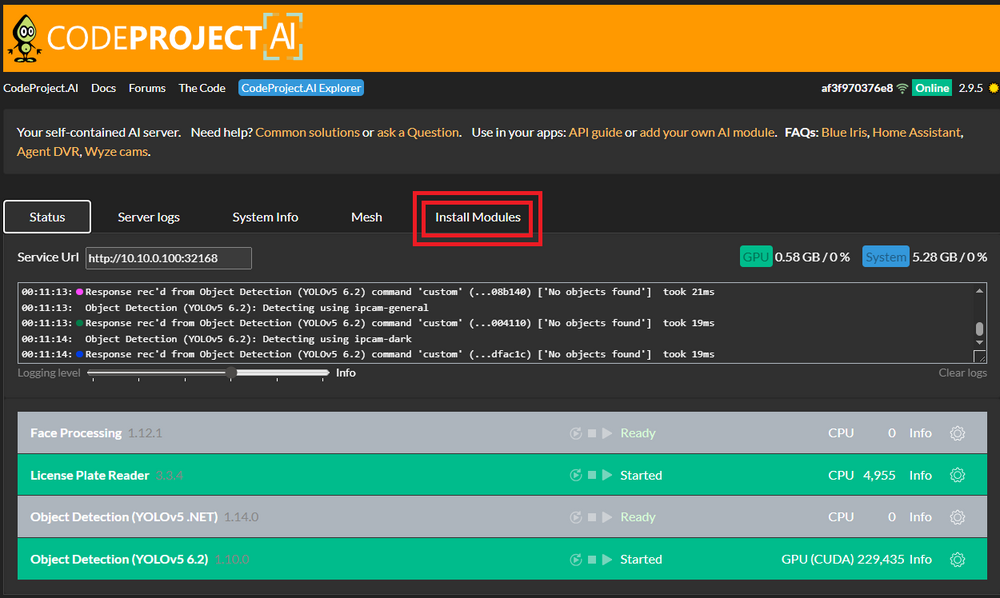1000x598 pixels.
Task: Click the log scrollbar down arrow
Action: (x=979, y=343)
